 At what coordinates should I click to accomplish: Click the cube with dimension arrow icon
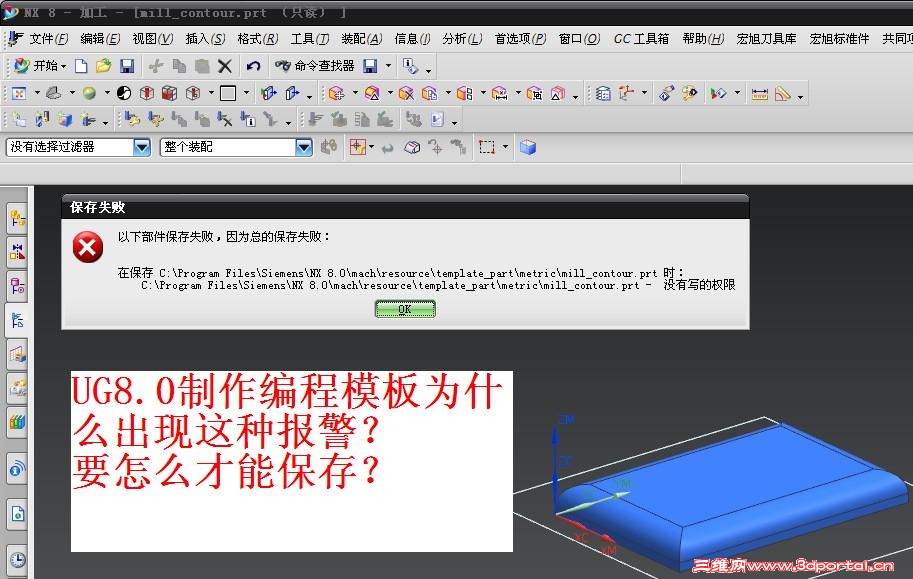pos(500,93)
